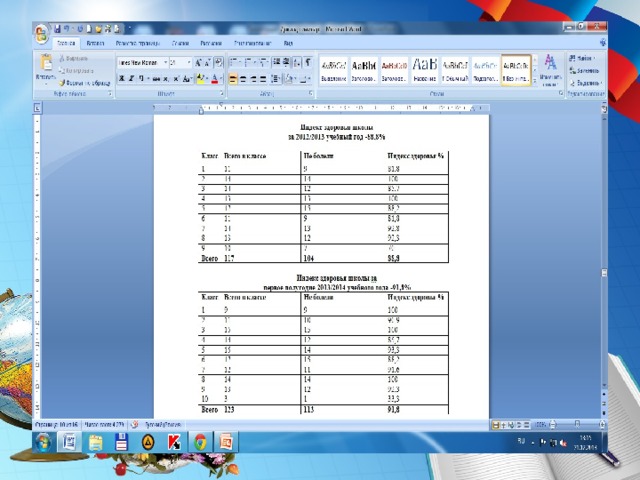Click the Заменить (Replace) button
Screen dimensions: 640x480
tap(584, 71)
